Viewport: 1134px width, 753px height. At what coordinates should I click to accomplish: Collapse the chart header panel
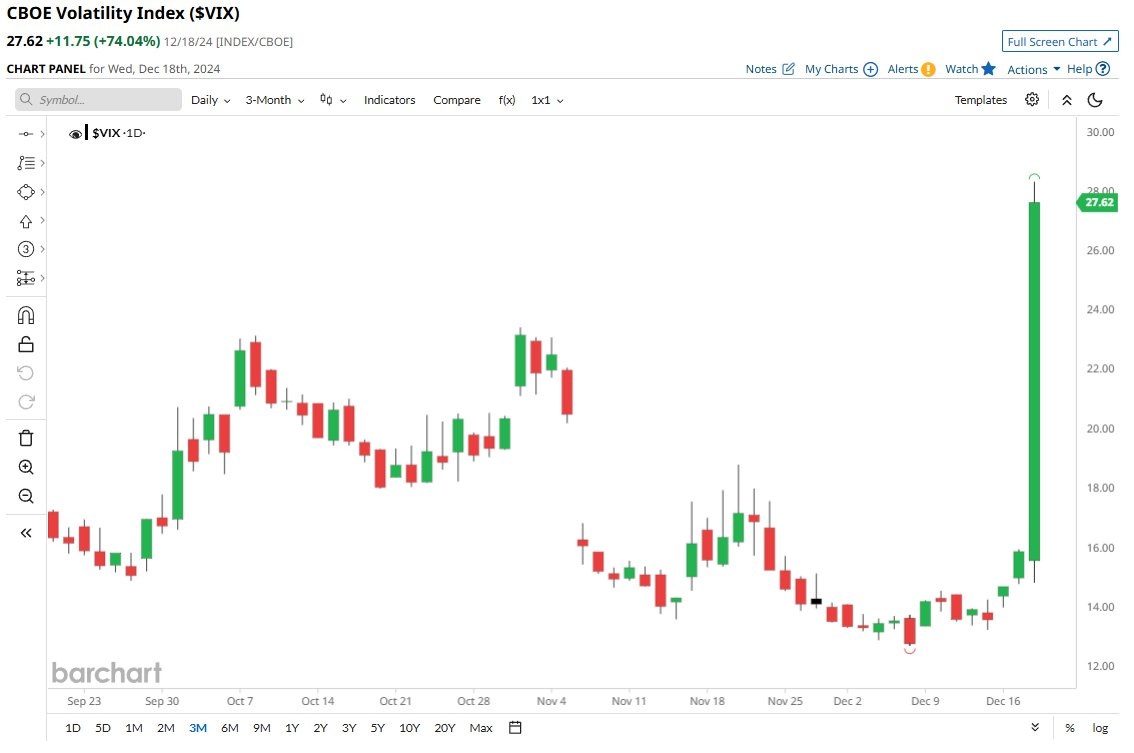point(1067,101)
